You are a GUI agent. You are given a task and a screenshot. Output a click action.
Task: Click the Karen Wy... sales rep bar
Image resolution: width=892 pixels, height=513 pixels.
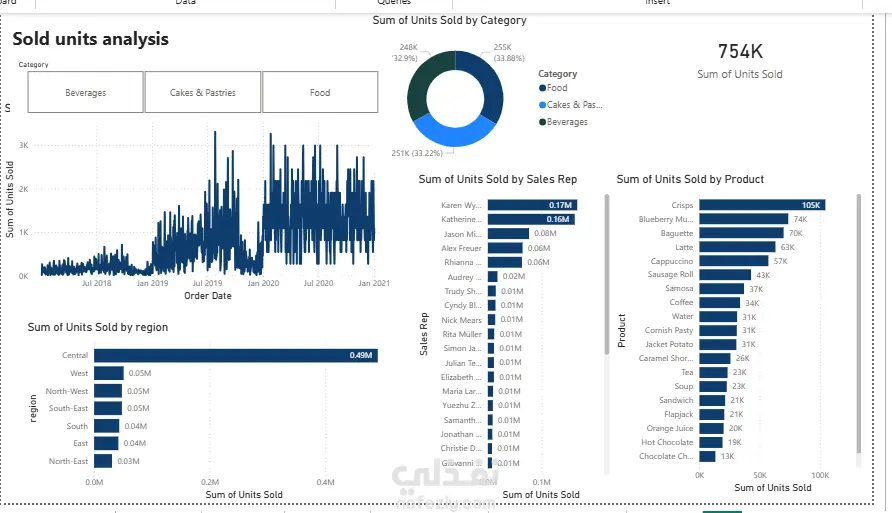click(532, 205)
